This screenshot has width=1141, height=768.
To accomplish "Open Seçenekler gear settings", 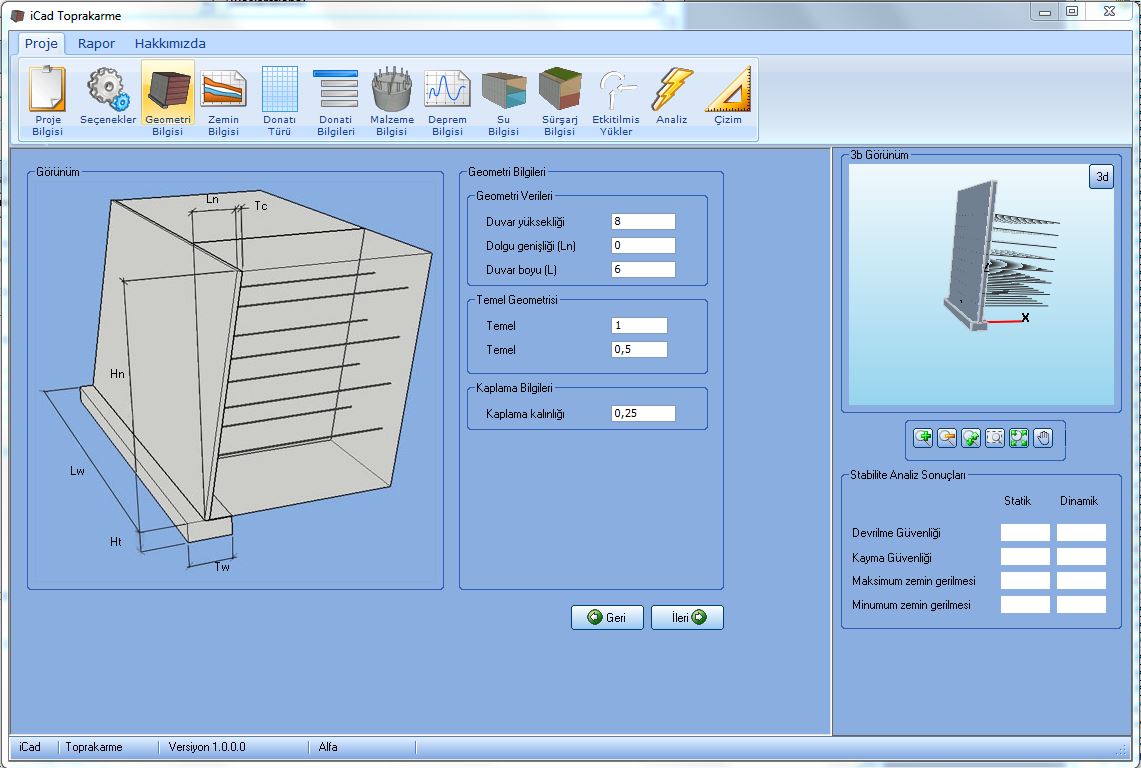I will coord(108,96).
